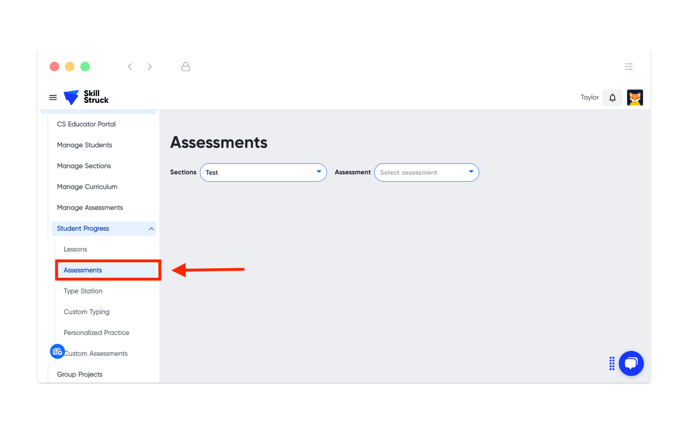Open the Select assessment dropdown
Image resolution: width=688 pixels, height=430 pixels.
tap(426, 172)
